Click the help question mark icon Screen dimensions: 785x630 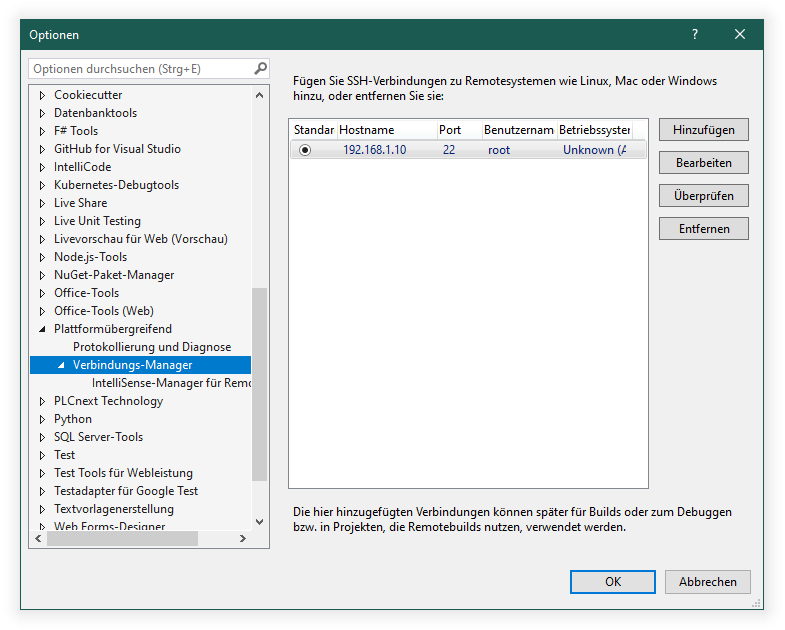pyautogui.click(x=695, y=34)
